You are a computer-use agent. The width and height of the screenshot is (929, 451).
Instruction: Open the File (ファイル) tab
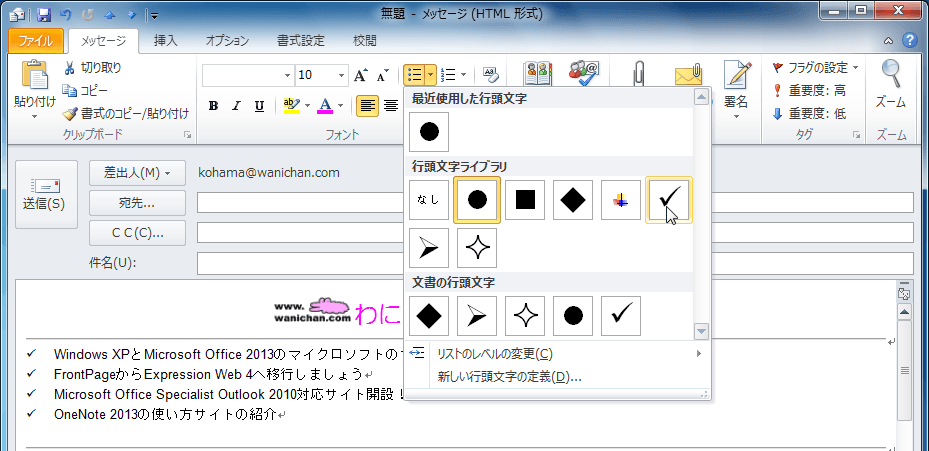36,41
